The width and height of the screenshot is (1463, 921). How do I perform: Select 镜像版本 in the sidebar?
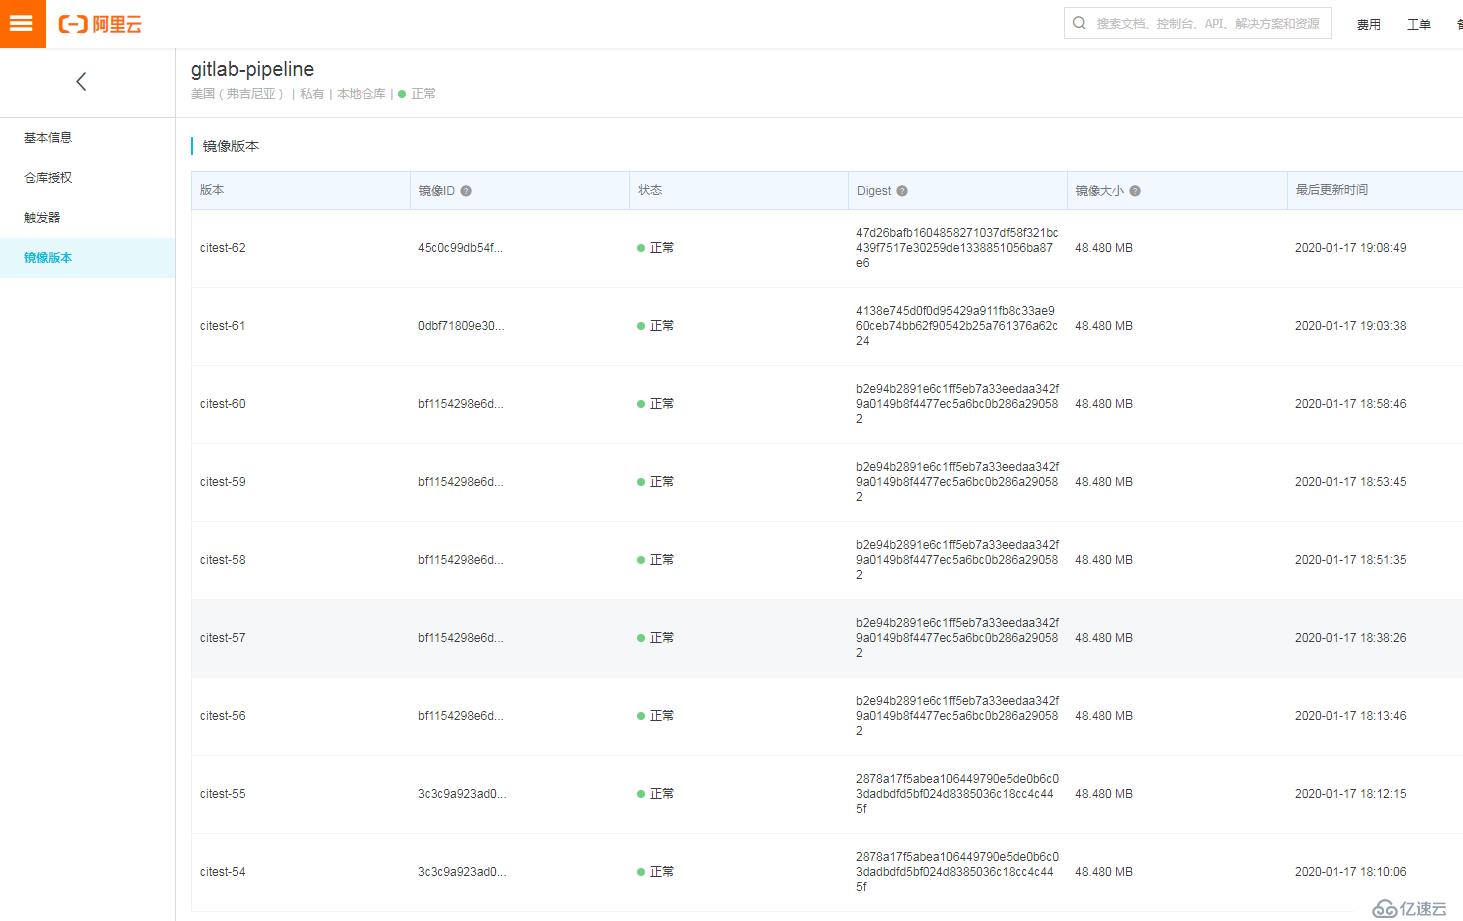click(88, 258)
